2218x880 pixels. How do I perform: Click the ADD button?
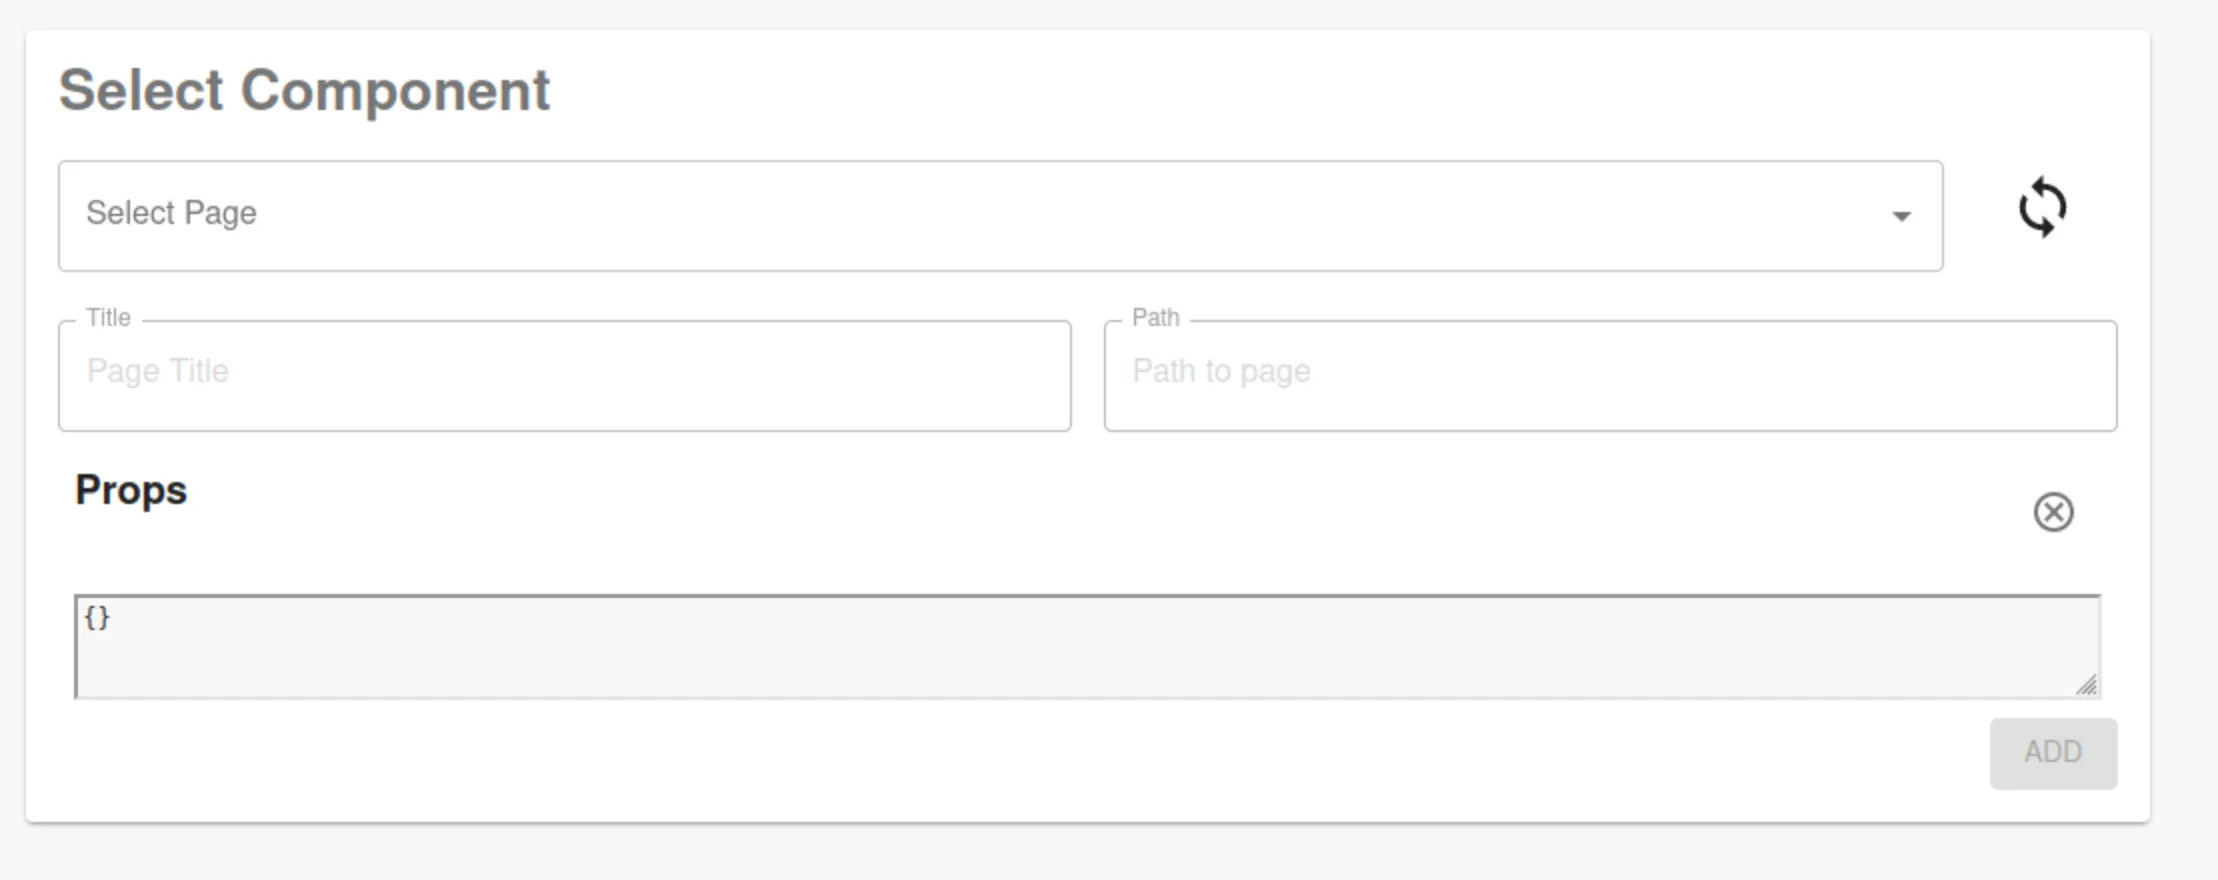coord(2053,752)
